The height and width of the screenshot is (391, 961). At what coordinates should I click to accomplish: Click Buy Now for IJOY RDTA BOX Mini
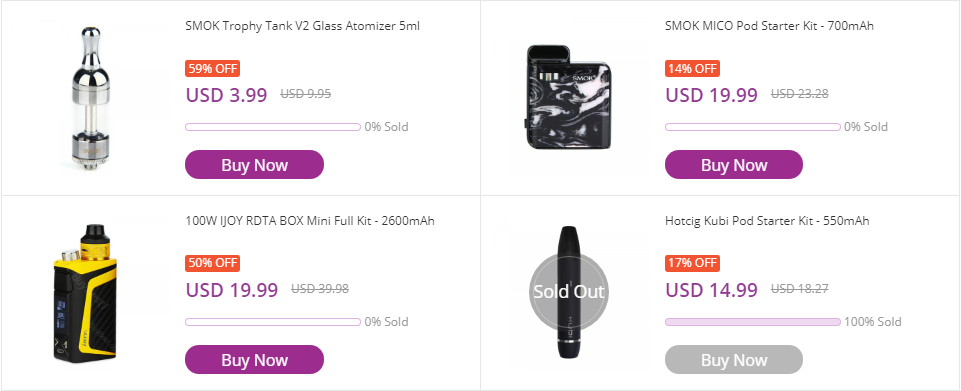[254, 360]
